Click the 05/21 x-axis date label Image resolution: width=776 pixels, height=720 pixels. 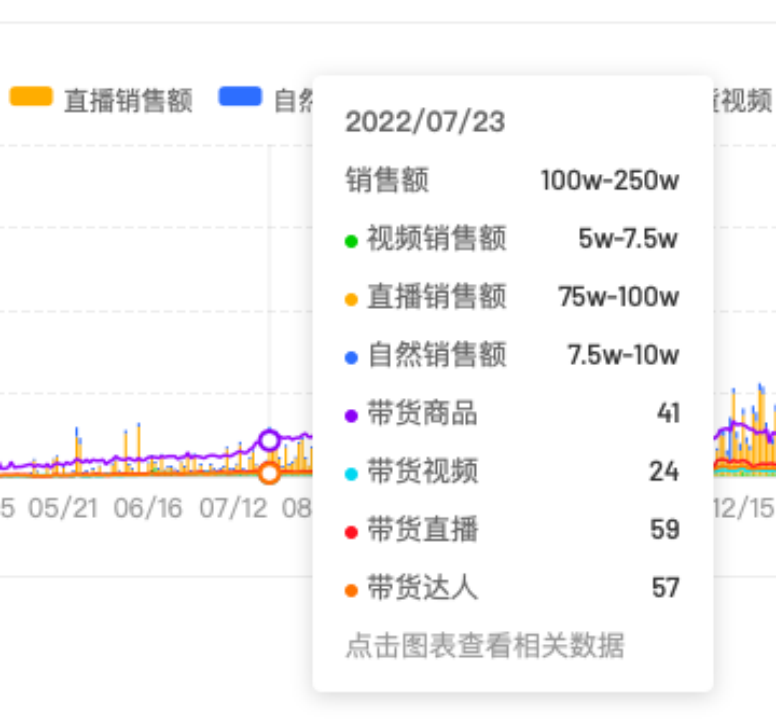click(x=63, y=508)
